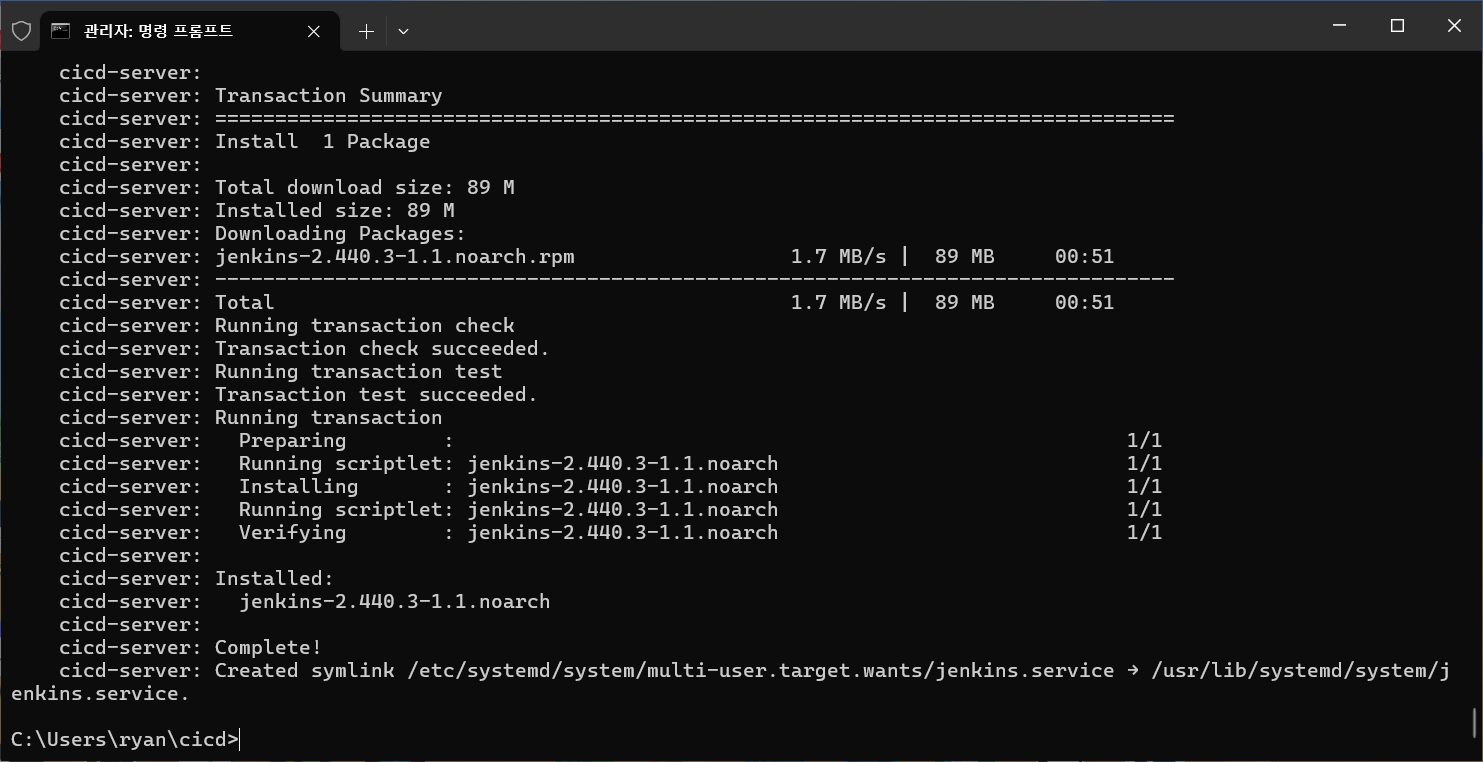Click the 'Installing' jenkins line

point(699,487)
